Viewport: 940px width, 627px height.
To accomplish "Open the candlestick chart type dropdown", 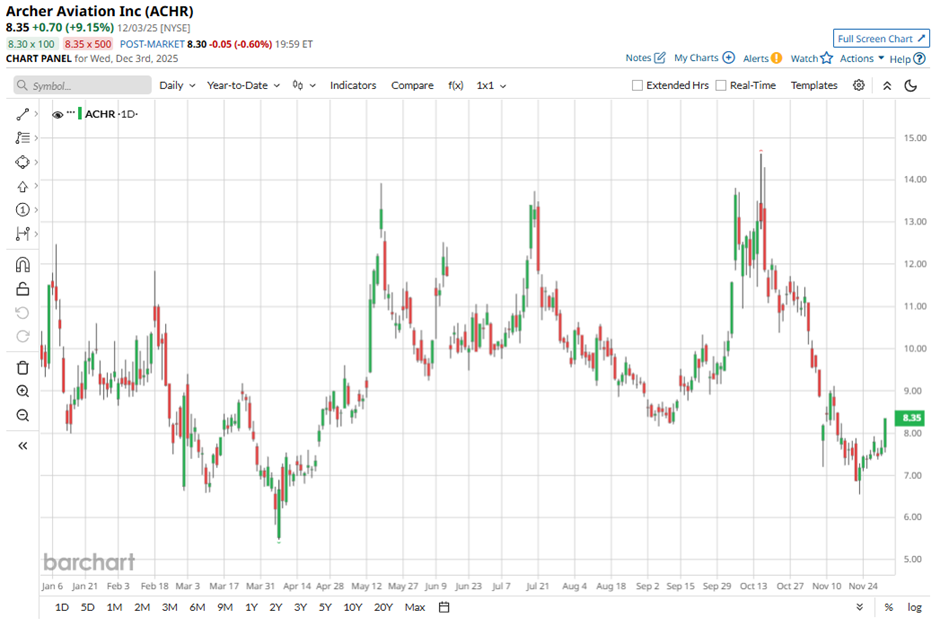I will click(304, 85).
